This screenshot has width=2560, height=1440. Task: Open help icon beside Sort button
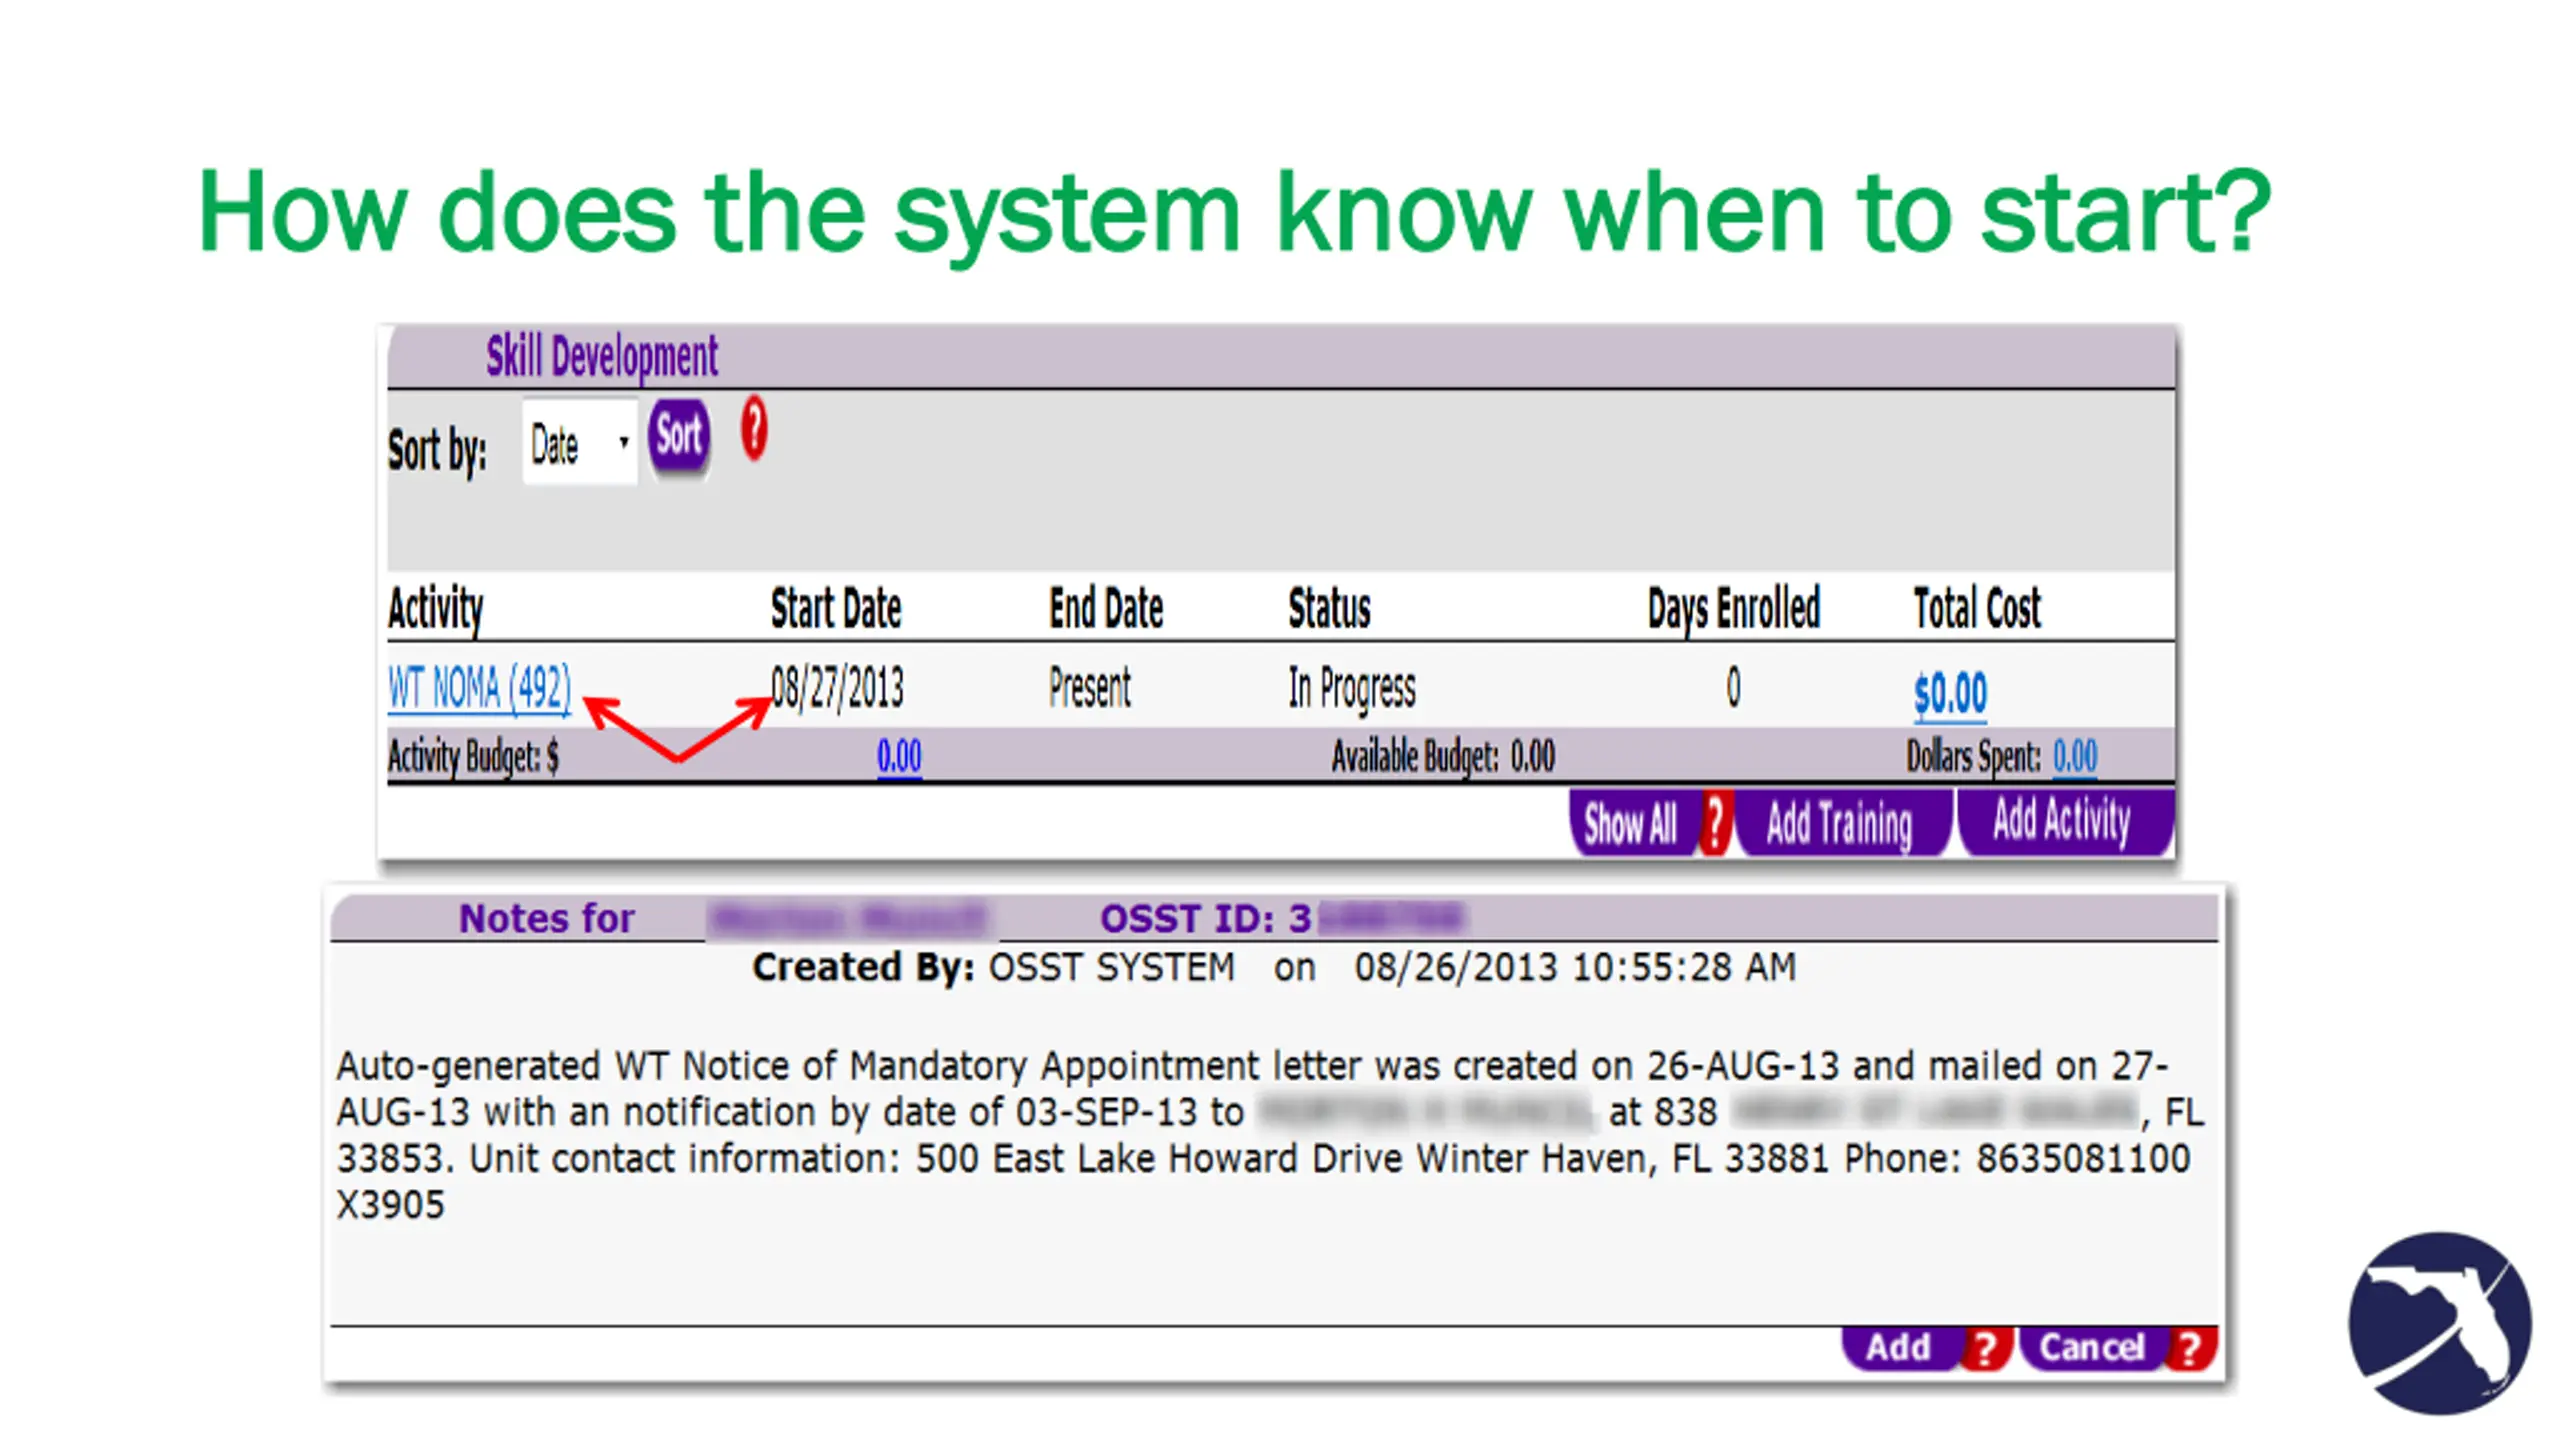coord(754,428)
